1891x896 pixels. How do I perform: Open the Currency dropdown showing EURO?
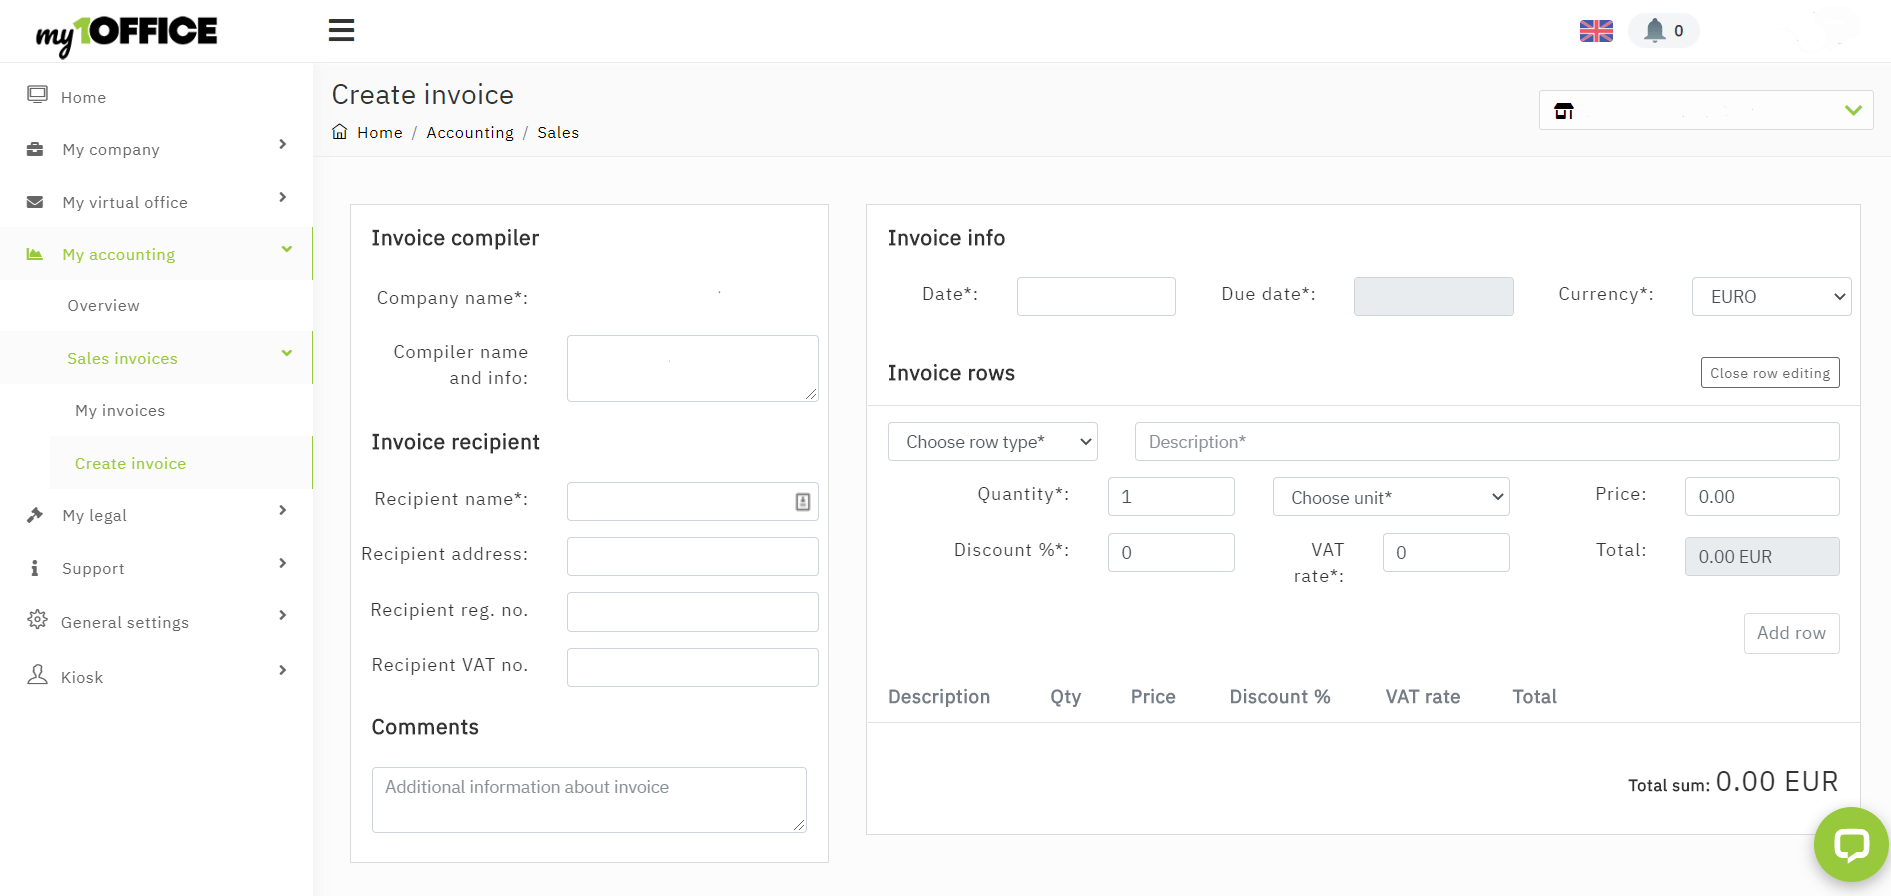[1770, 297]
